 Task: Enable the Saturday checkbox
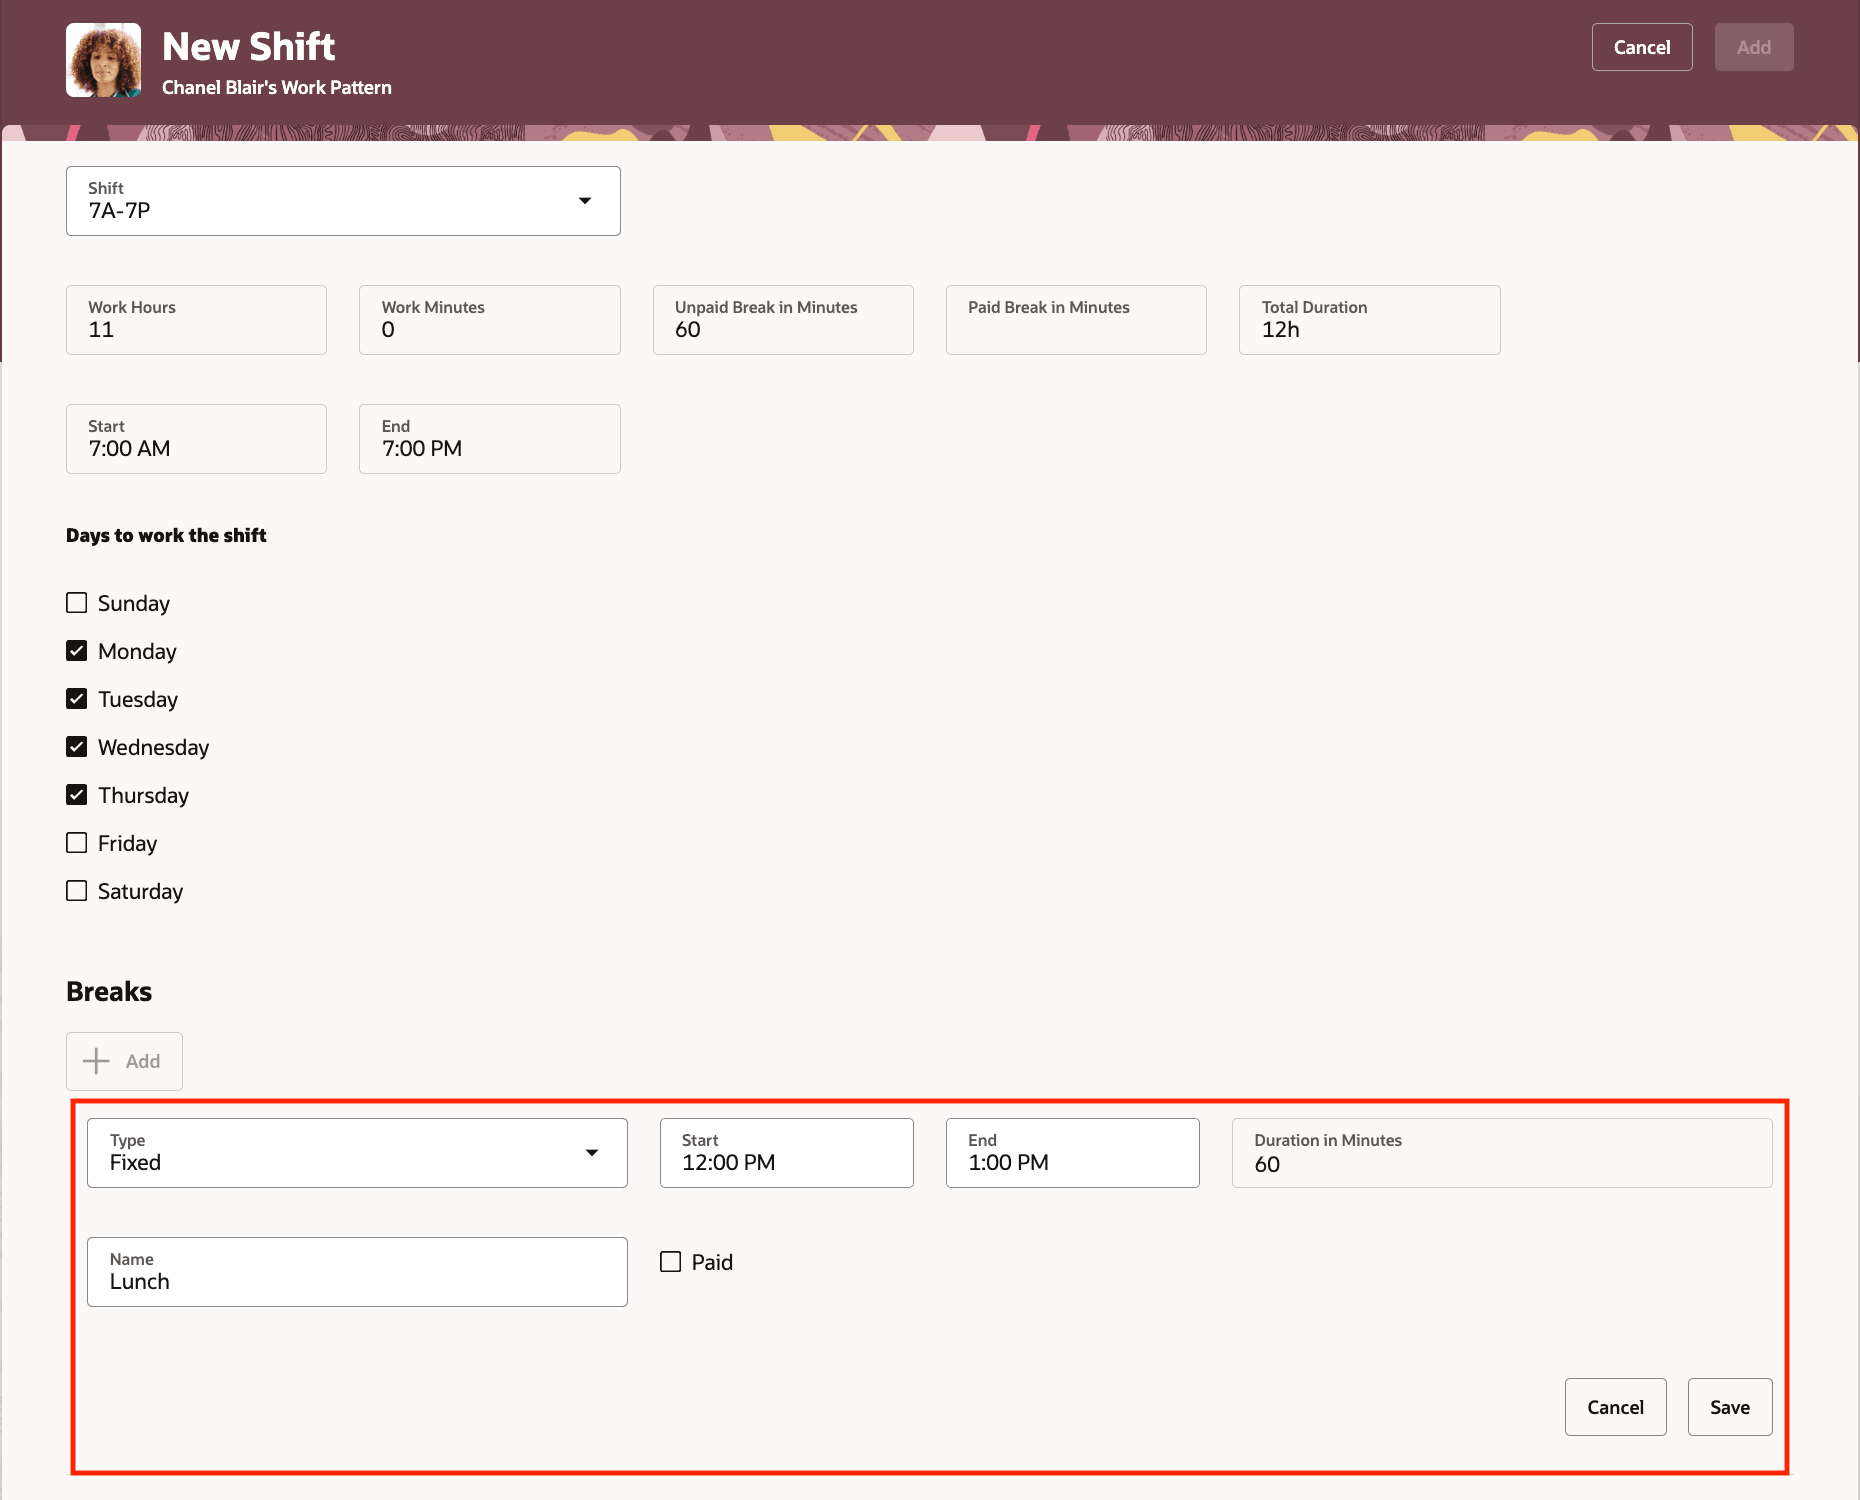point(77,890)
